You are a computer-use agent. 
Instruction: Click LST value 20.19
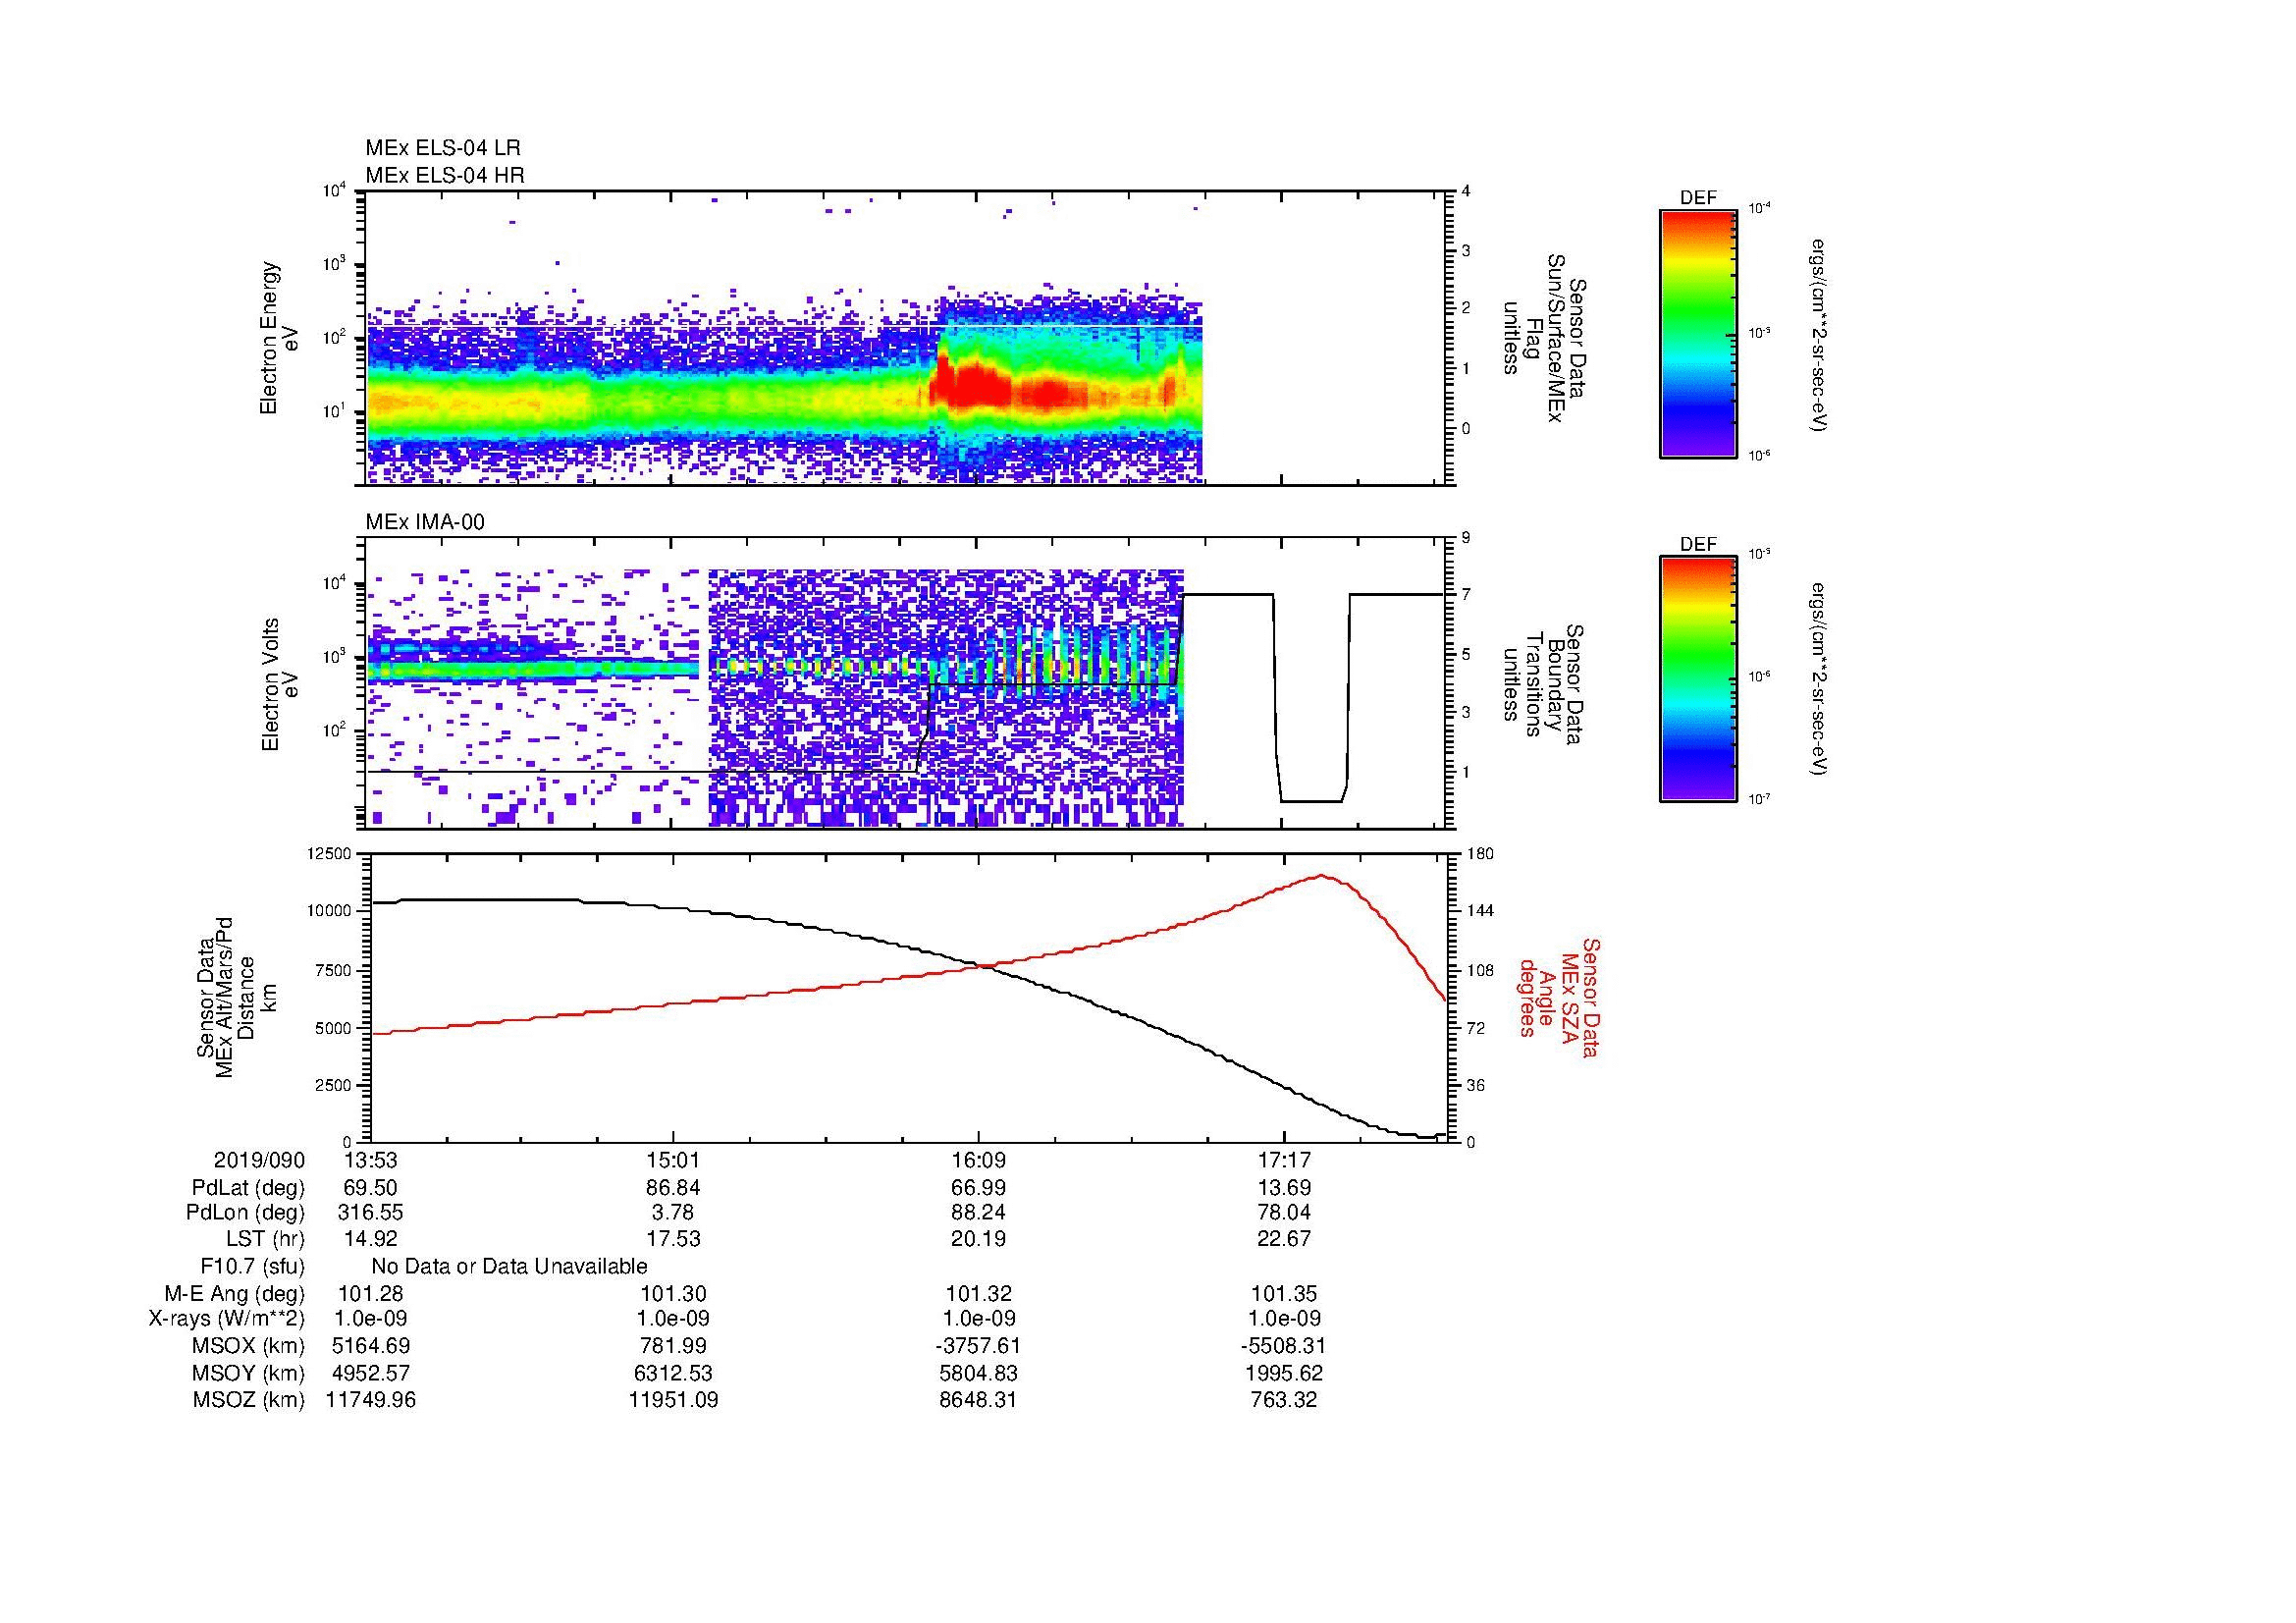coord(979,1238)
